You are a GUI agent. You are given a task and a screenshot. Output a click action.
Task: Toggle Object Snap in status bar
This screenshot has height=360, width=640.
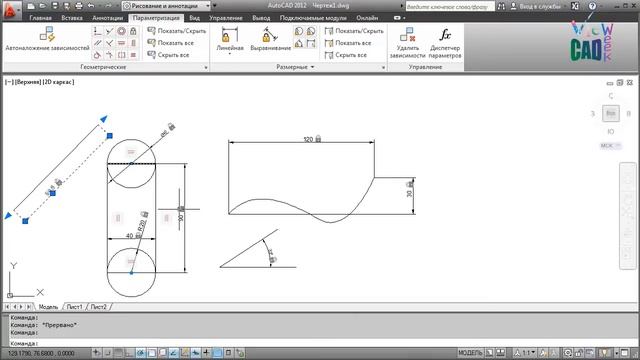click(152, 352)
